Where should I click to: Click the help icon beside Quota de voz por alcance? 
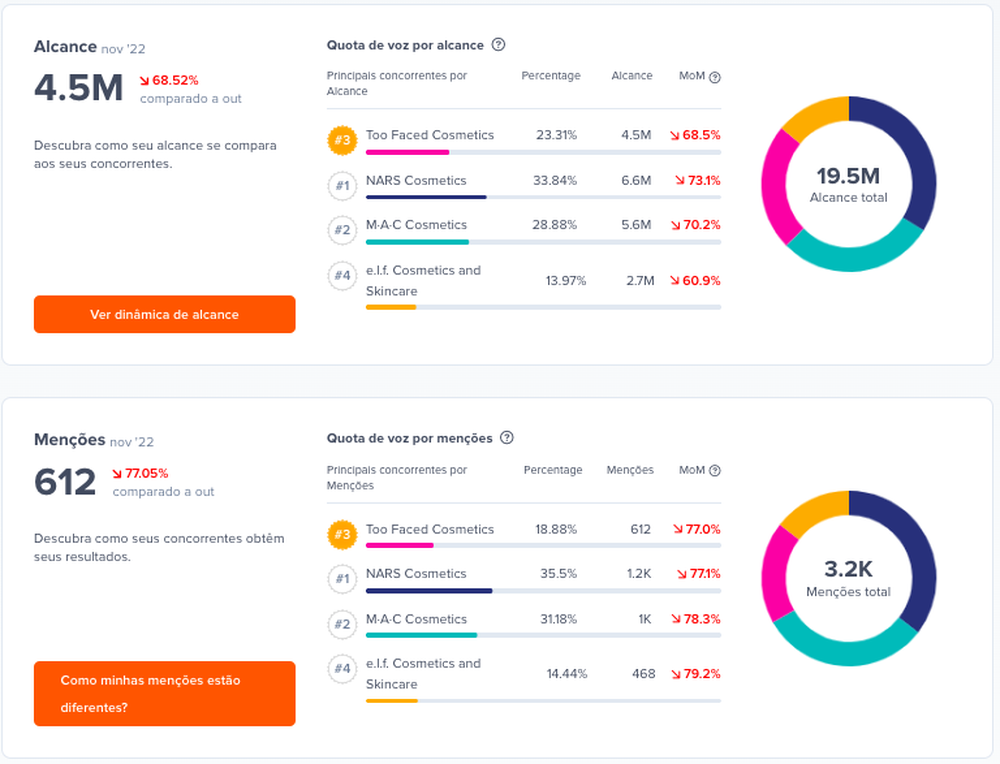pyautogui.click(x=499, y=45)
